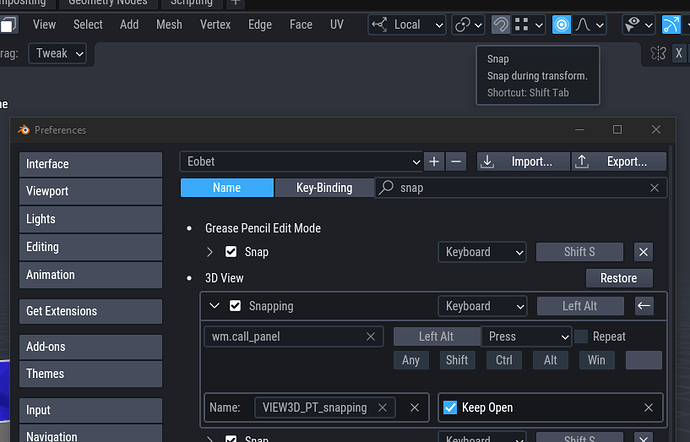Toggle the gizmo display icon
Viewport: 690px width, 442px height.
coord(671,25)
